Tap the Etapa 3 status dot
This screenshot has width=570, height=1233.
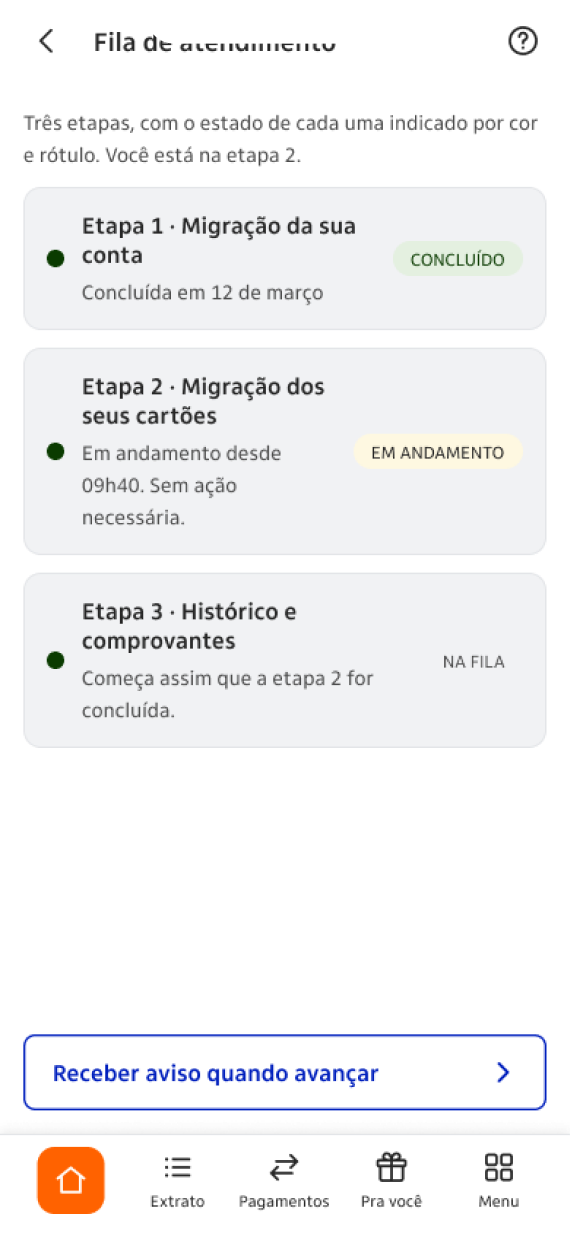(56, 661)
